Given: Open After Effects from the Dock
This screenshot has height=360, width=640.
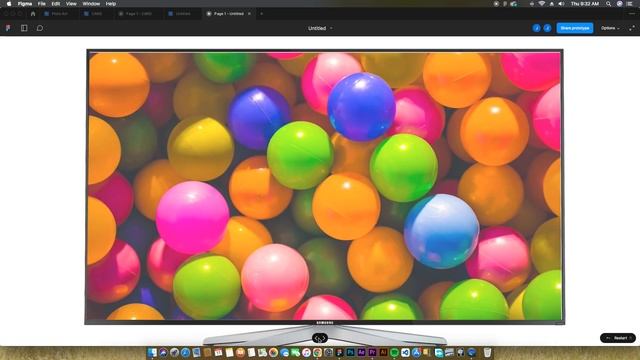Looking at the screenshot, I should point(361,352).
